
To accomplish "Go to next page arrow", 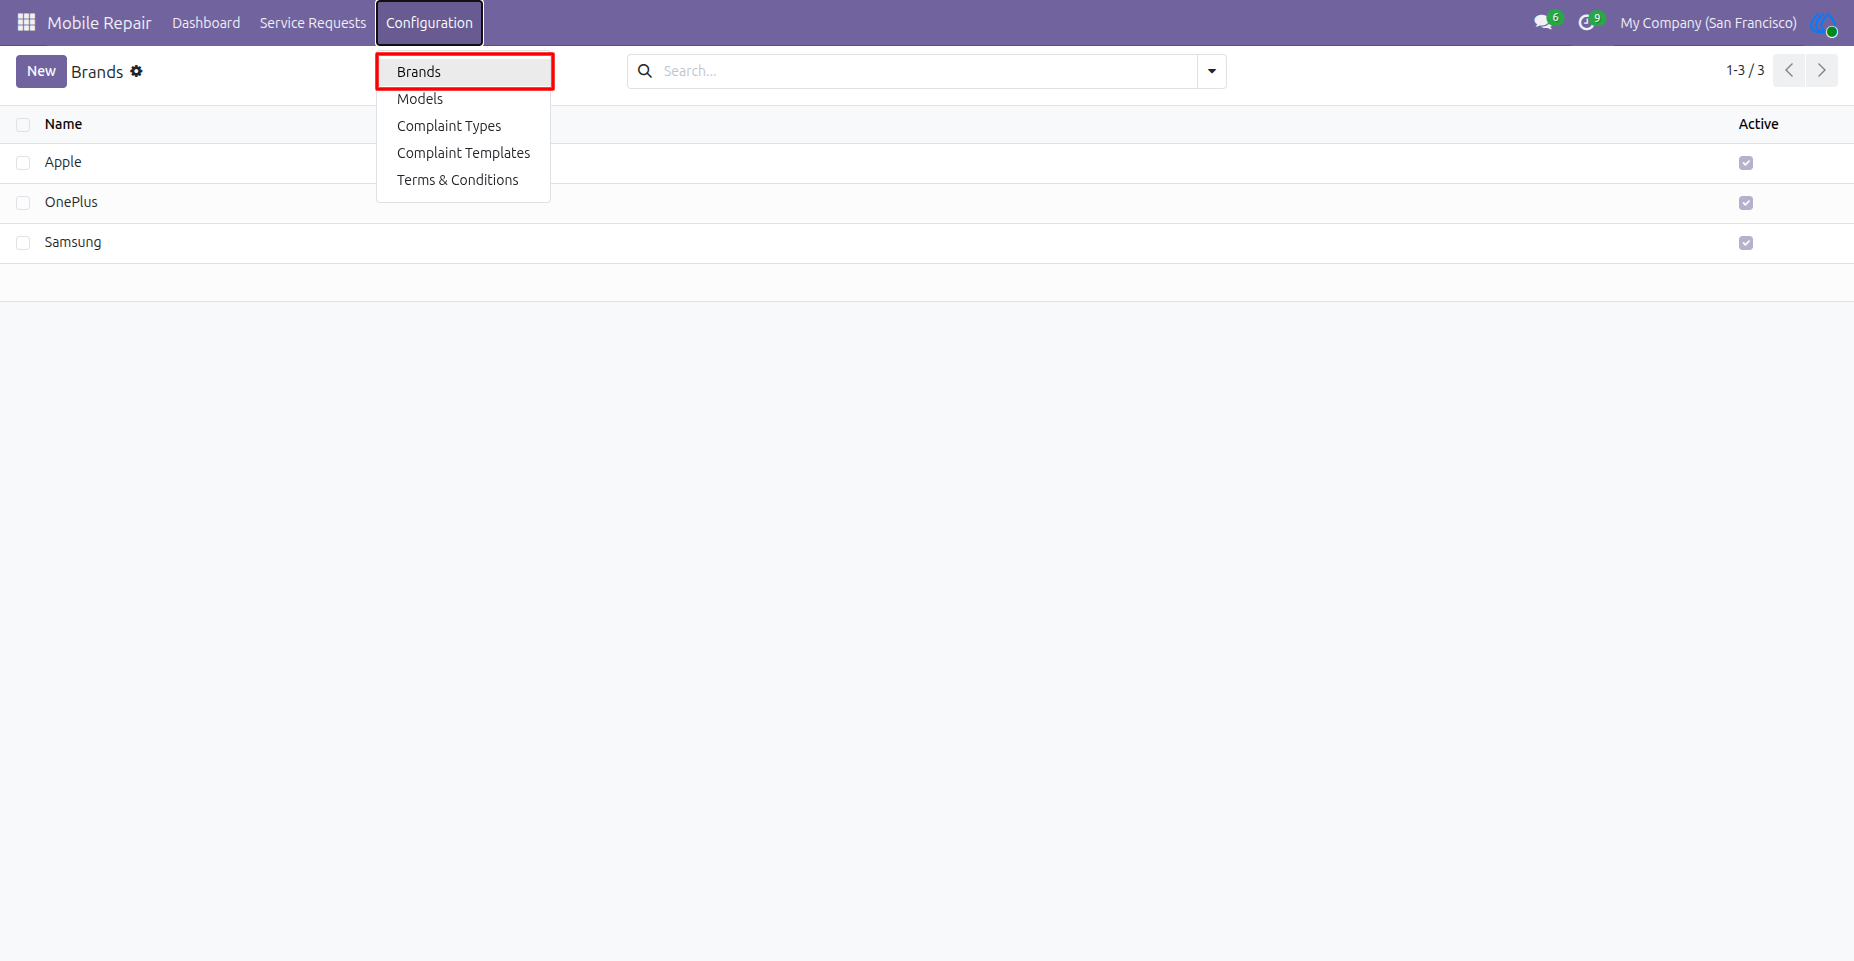I will click(x=1821, y=70).
